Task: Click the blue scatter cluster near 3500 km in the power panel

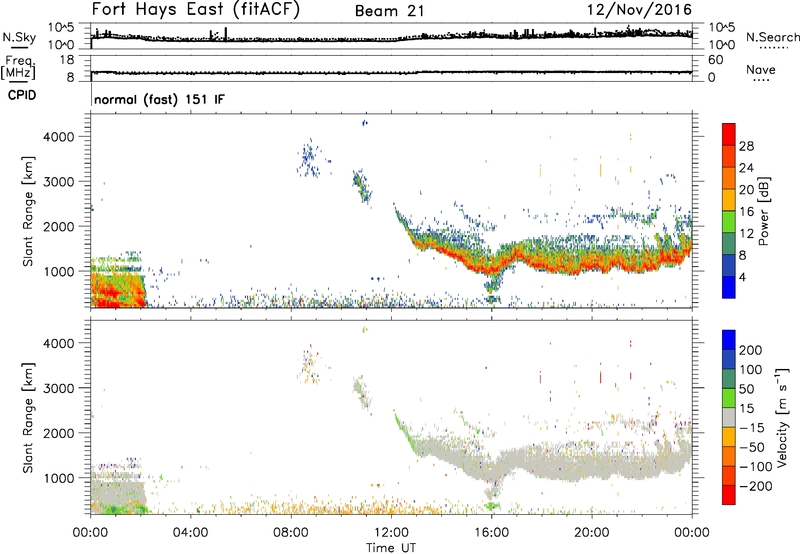Action: pyautogui.click(x=309, y=157)
